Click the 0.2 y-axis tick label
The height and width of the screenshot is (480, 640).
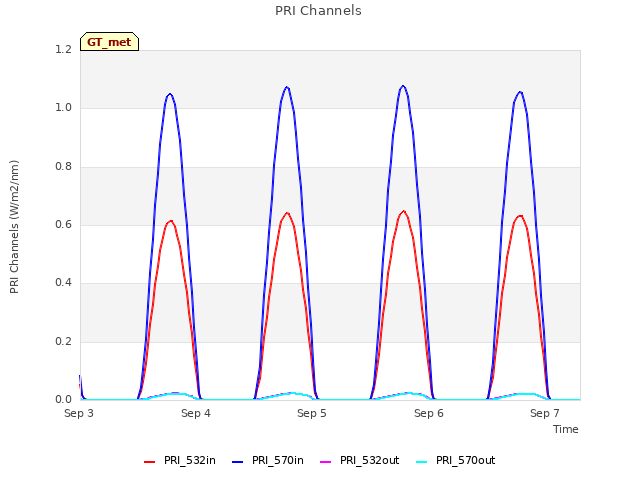click(x=63, y=341)
